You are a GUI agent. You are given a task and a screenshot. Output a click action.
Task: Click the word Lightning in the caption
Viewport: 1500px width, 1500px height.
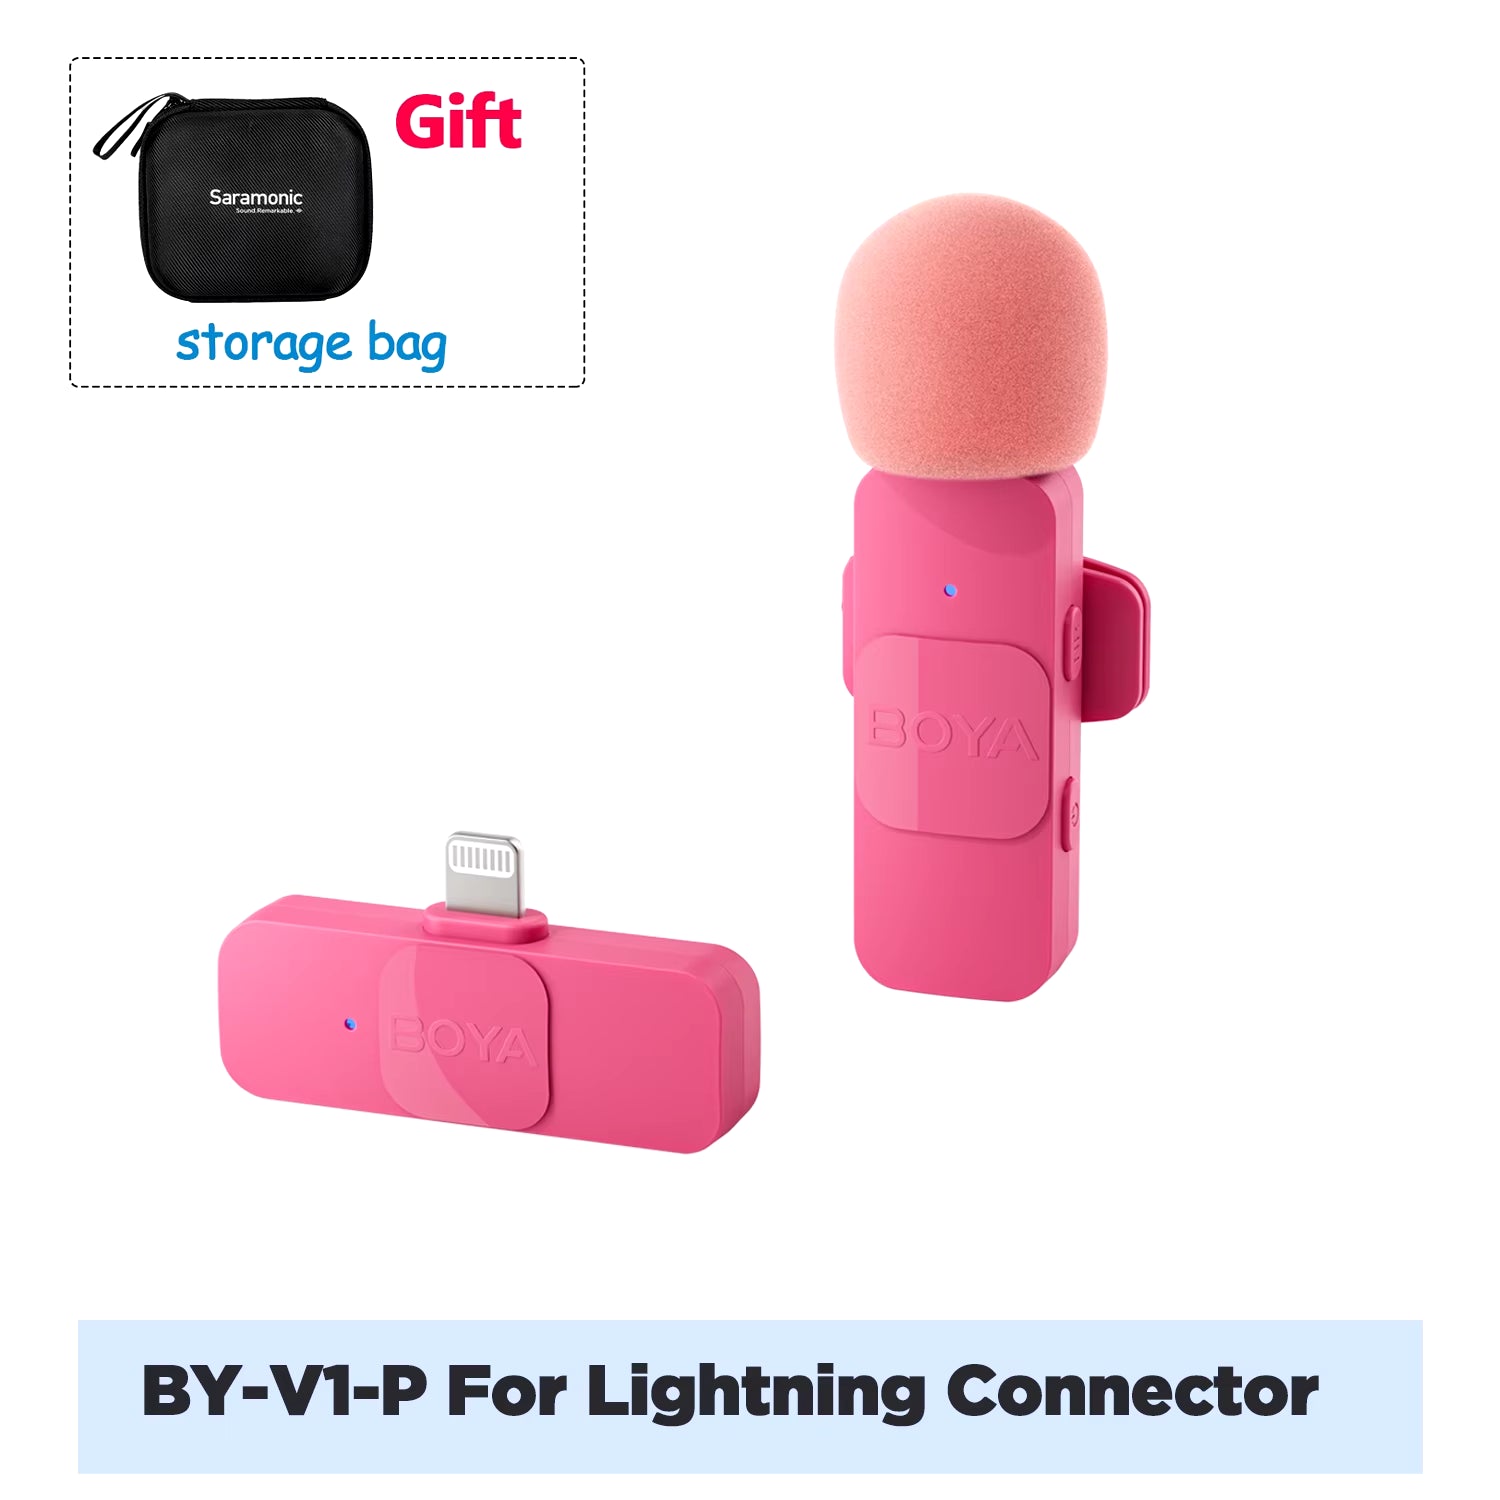[x=755, y=1393]
